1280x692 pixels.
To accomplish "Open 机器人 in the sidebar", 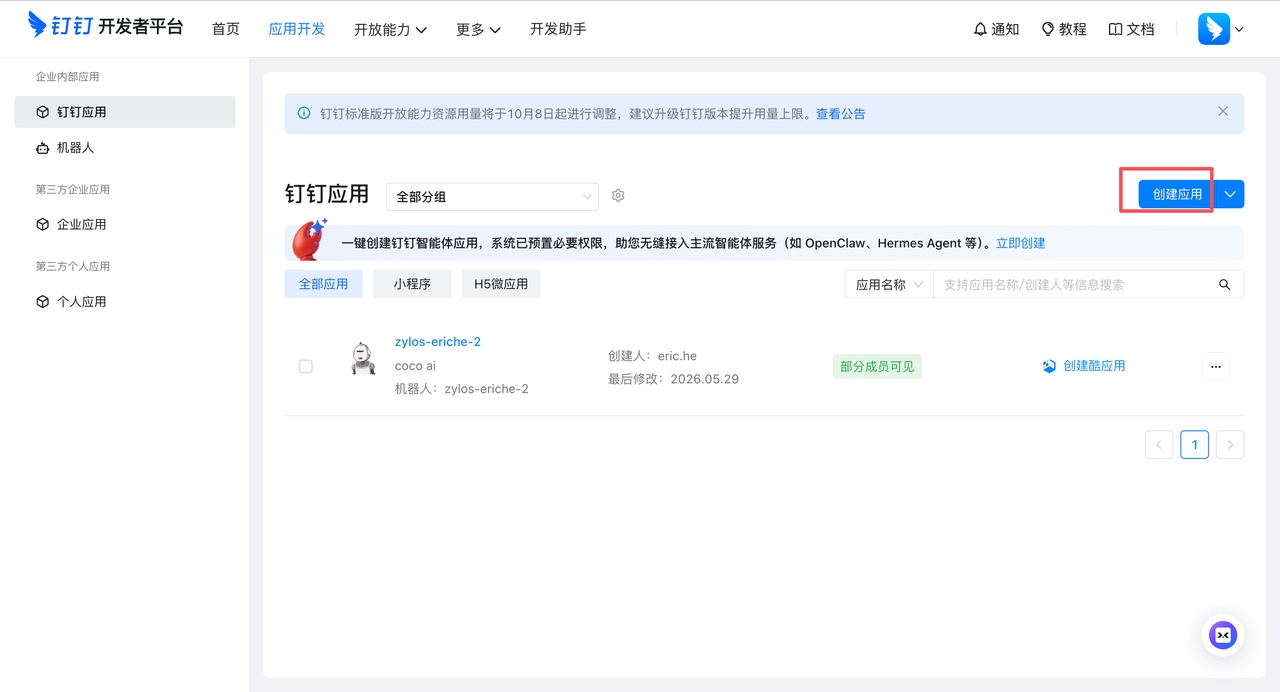I will click(x=125, y=147).
